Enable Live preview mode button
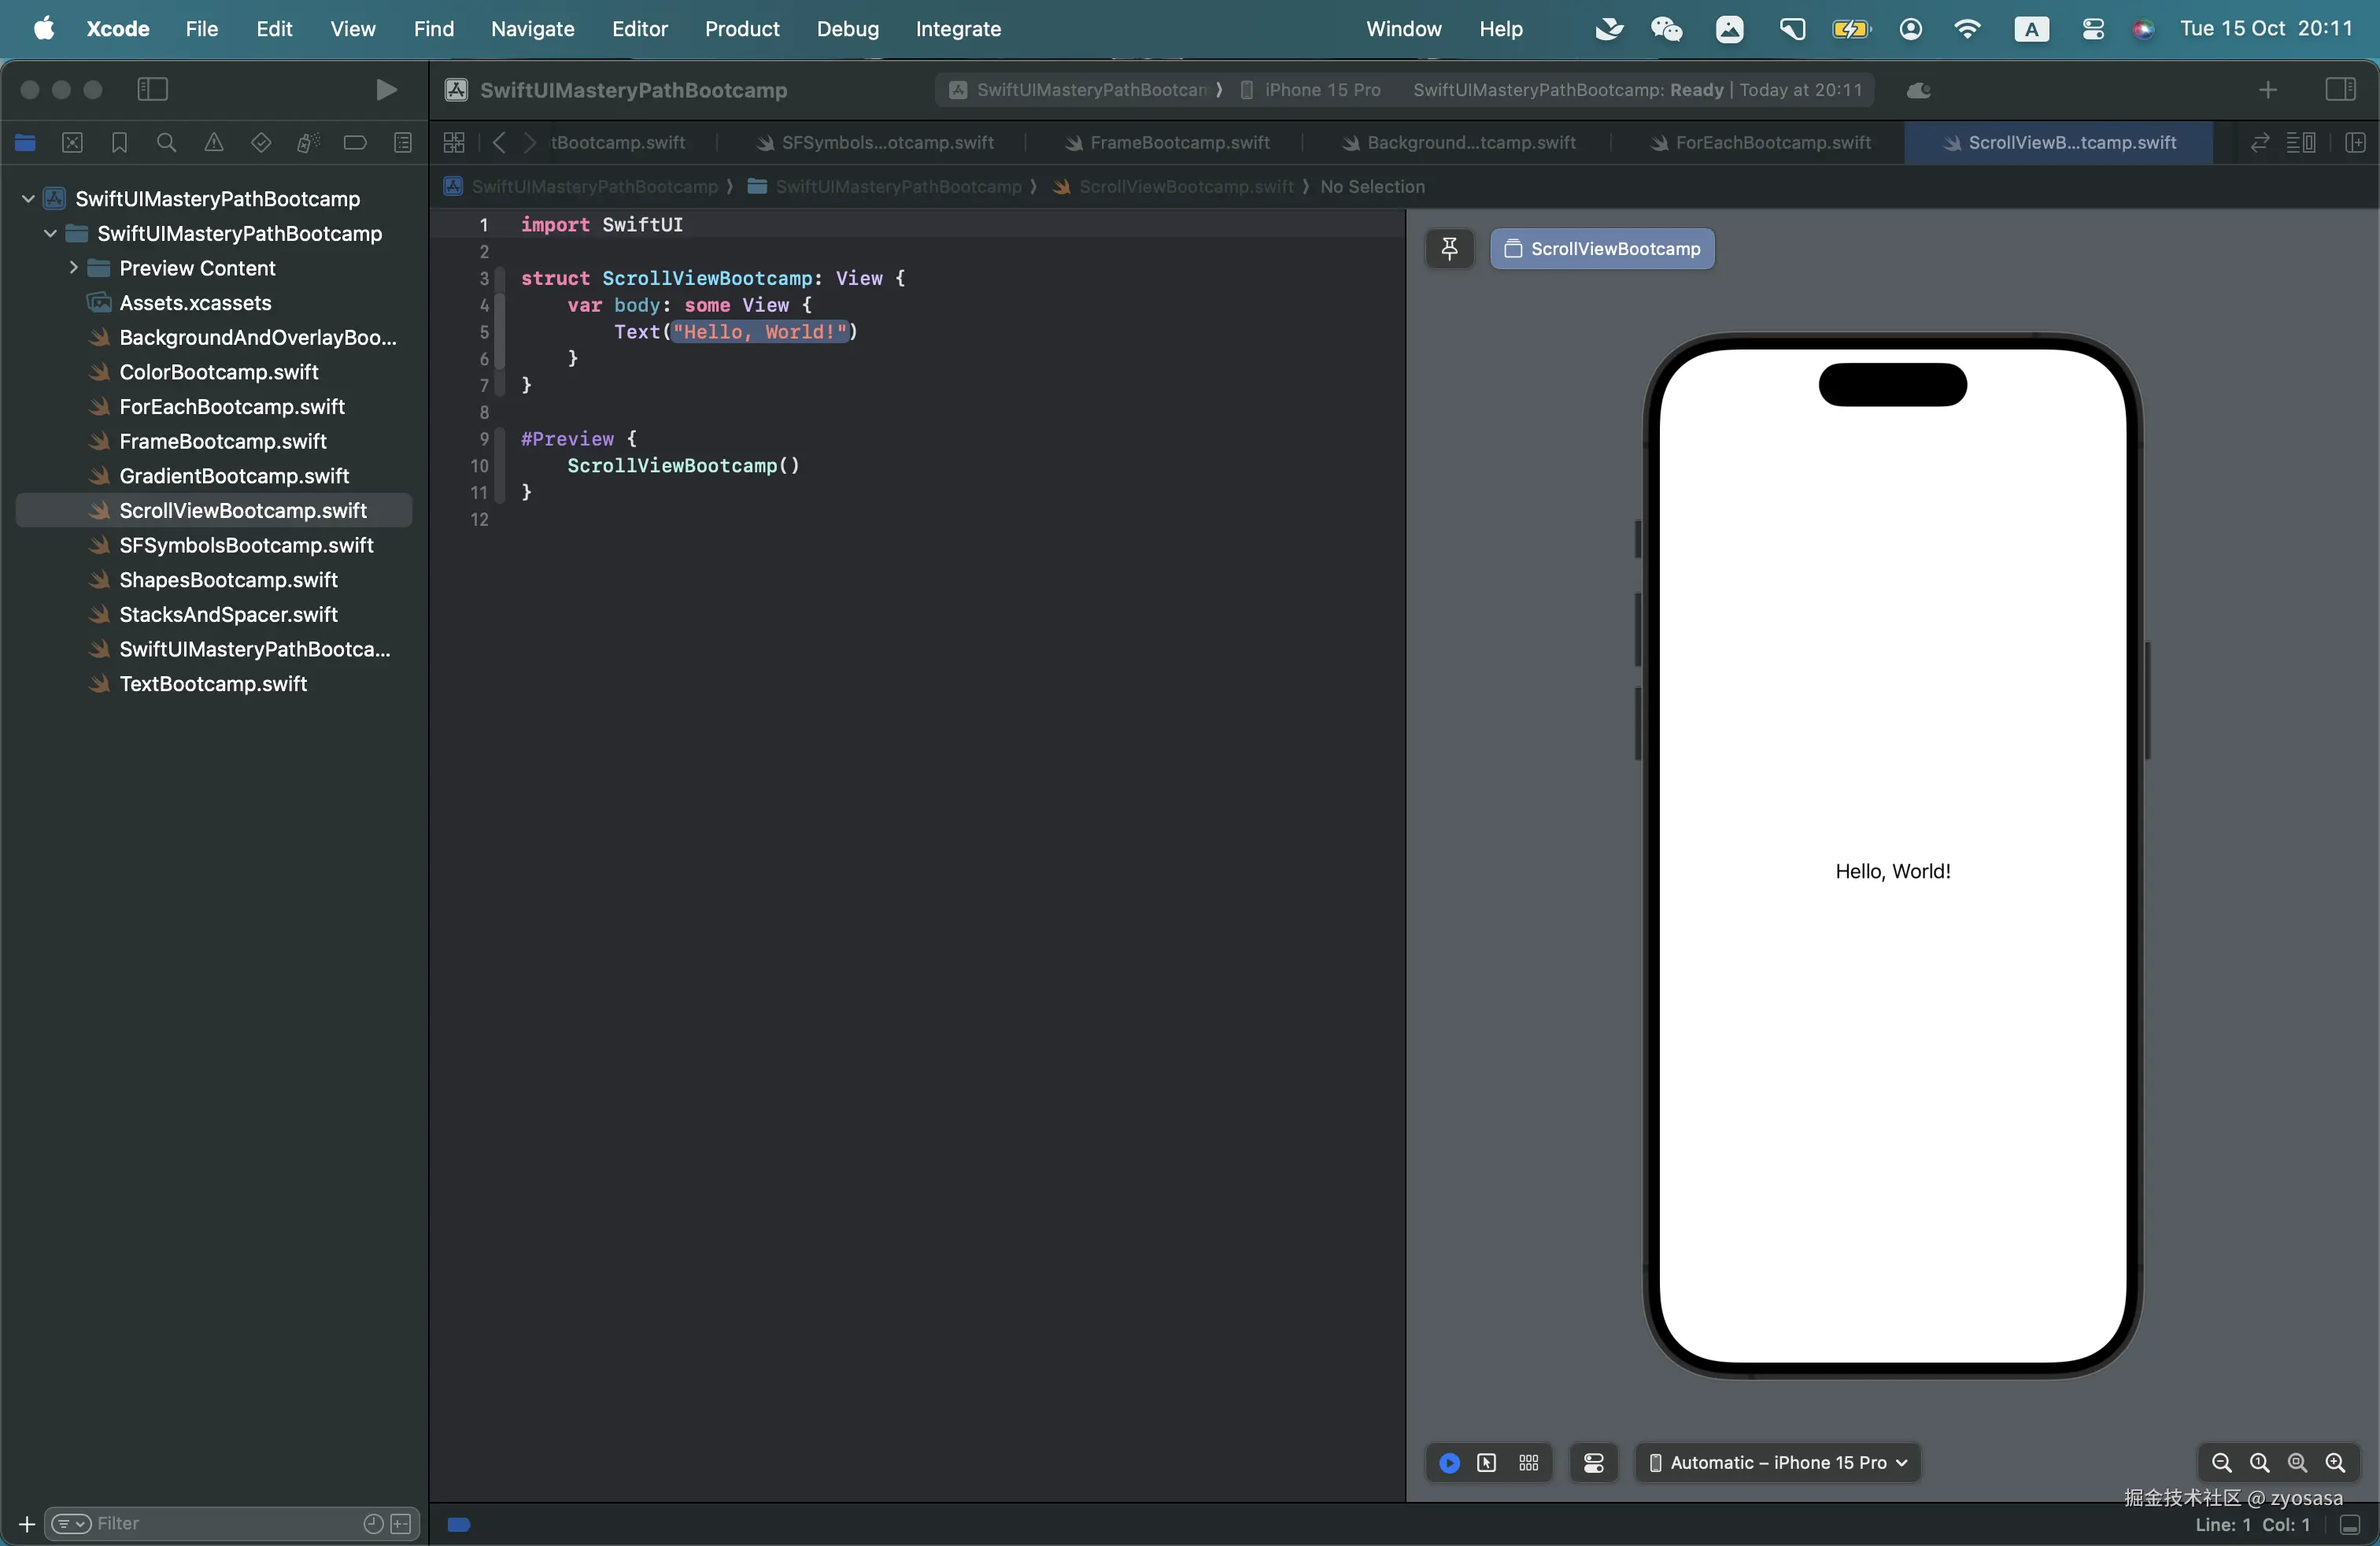 point(1449,1463)
